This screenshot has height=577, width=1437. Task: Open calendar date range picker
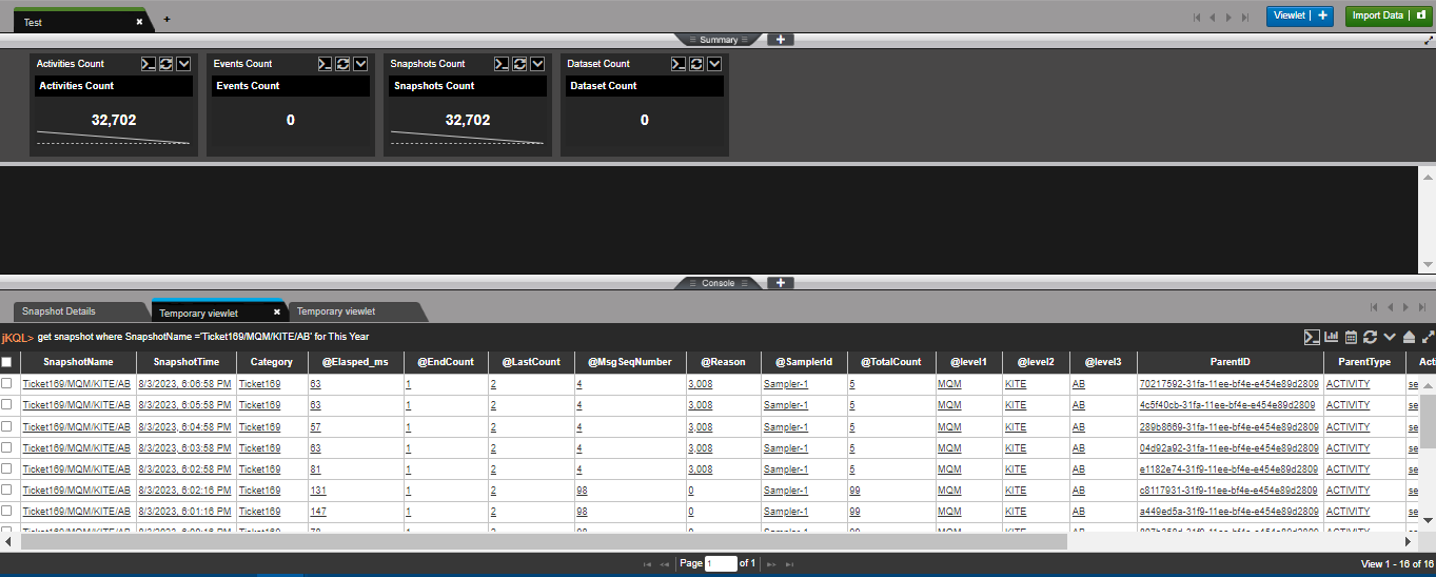point(1351,337)
